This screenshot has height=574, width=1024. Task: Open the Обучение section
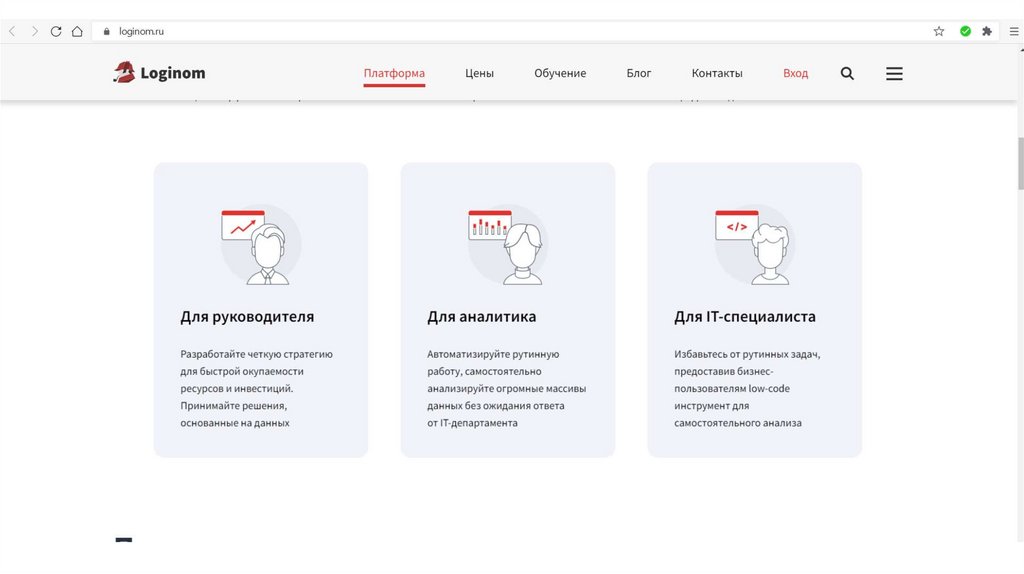click(560, 73)
